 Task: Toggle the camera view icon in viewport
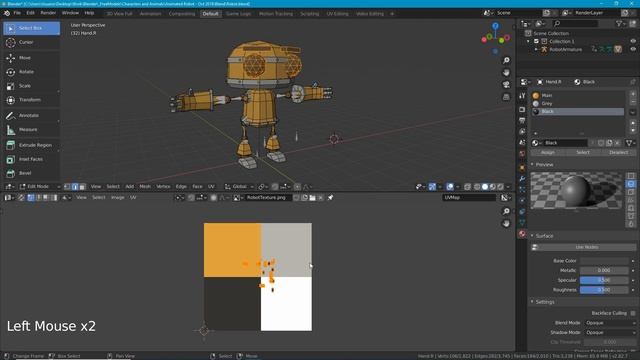(x=506, y=85)
